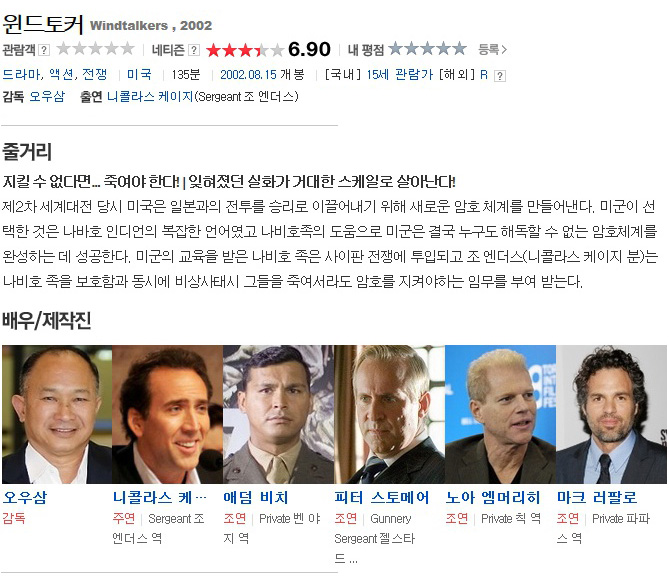Image resolution: width=669 pixels, height=586 pixels.
Task: Open the 드라마 genre link
Action: pos(22,75)
